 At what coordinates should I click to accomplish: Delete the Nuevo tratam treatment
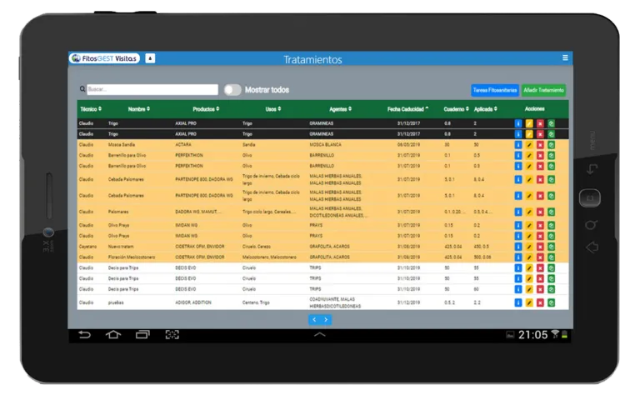click(540, 245)
